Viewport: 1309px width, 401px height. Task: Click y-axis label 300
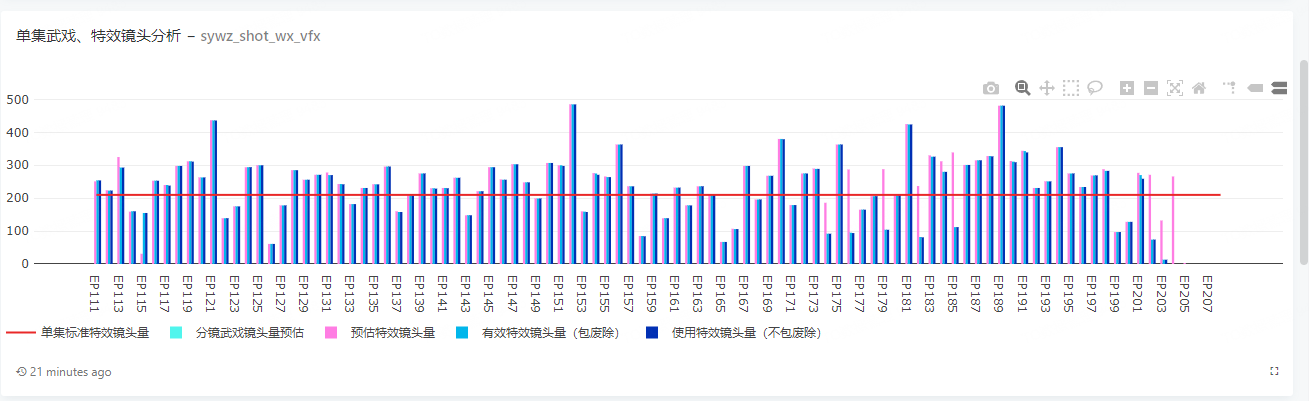pos(17,165)
